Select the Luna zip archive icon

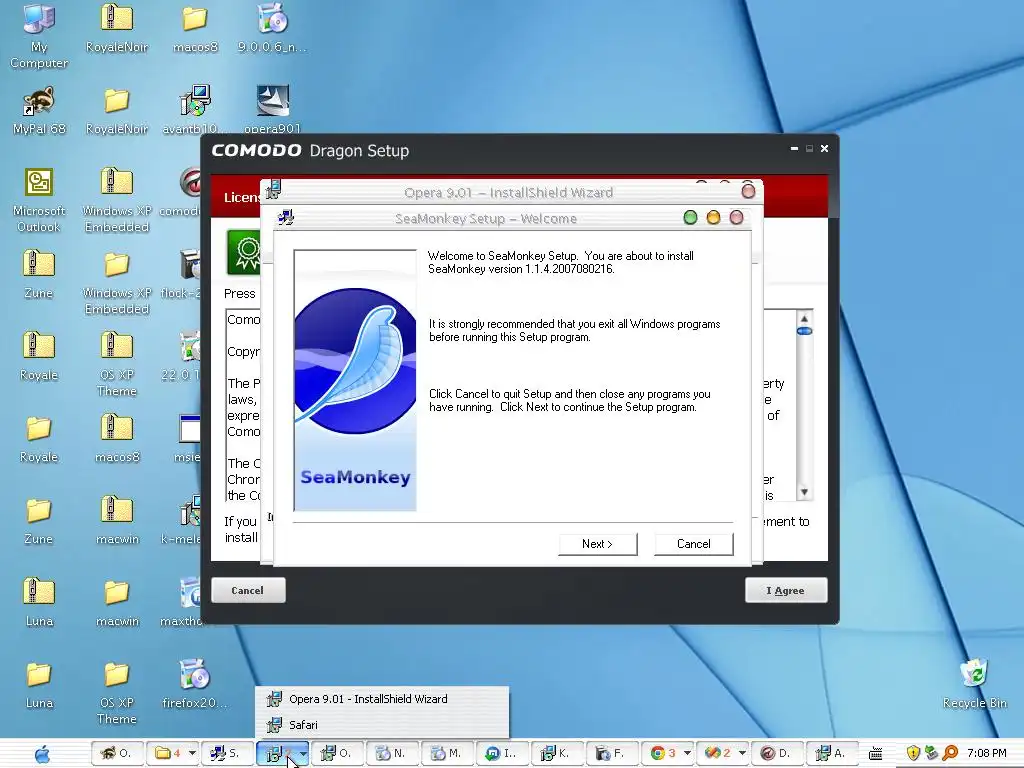pyautogui.click(x=39, y=602)
